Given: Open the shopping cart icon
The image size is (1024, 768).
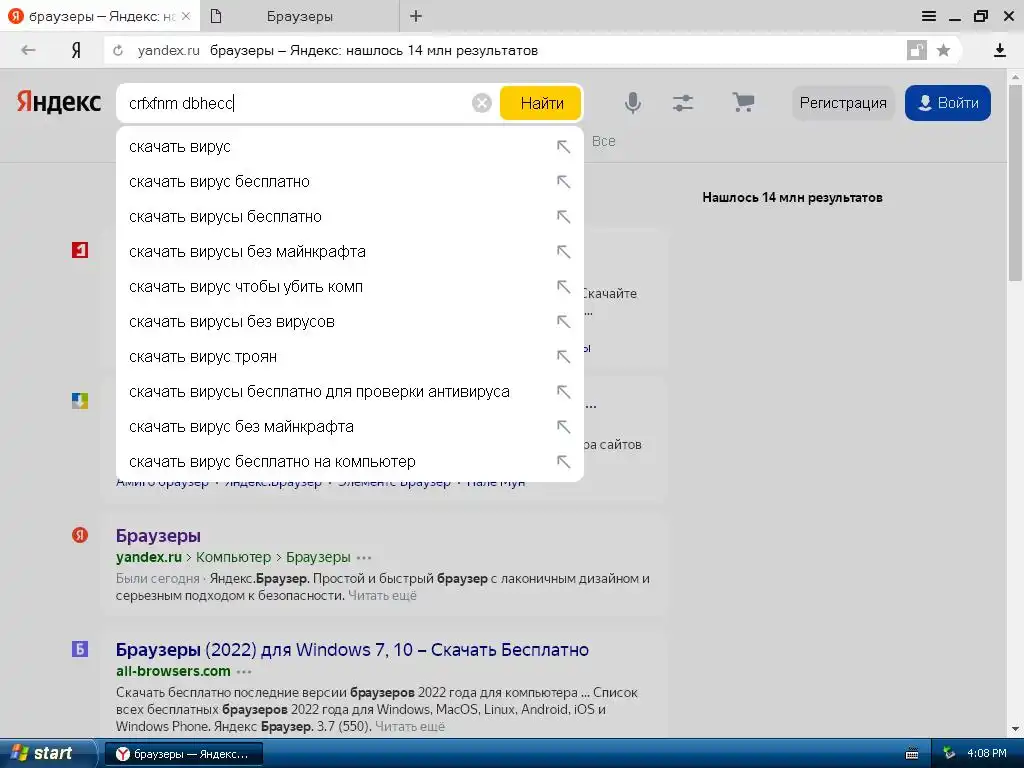Looking at the screenshot, I should pyautogui.click(x=743, y=102).
